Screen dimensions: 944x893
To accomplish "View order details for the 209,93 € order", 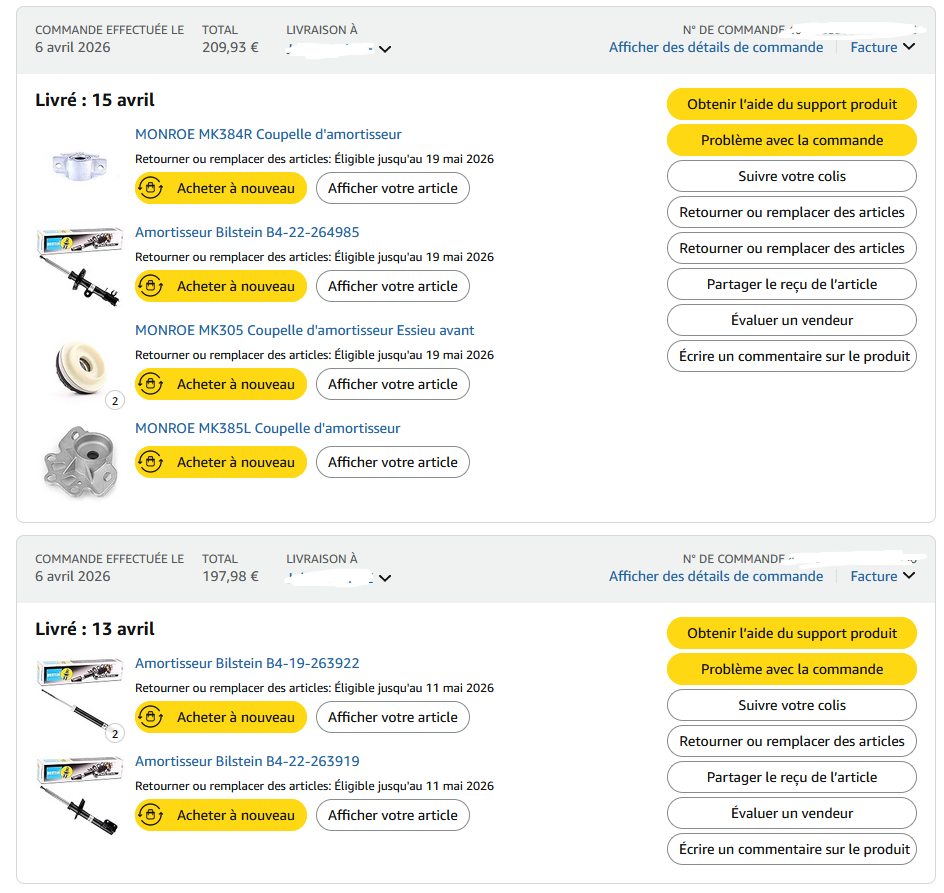I will point(716,47).
